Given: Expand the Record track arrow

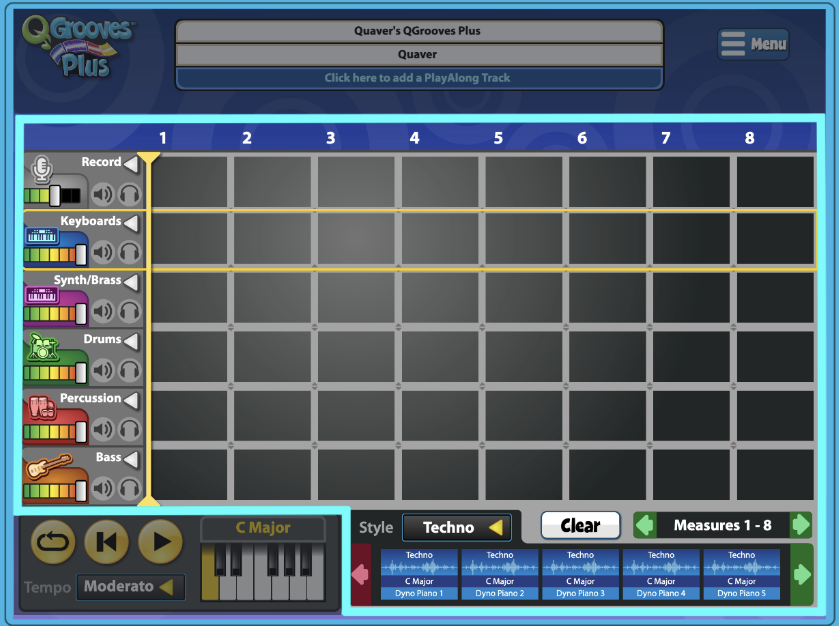Looking at the screenshot, I should (x=131, y=163).
